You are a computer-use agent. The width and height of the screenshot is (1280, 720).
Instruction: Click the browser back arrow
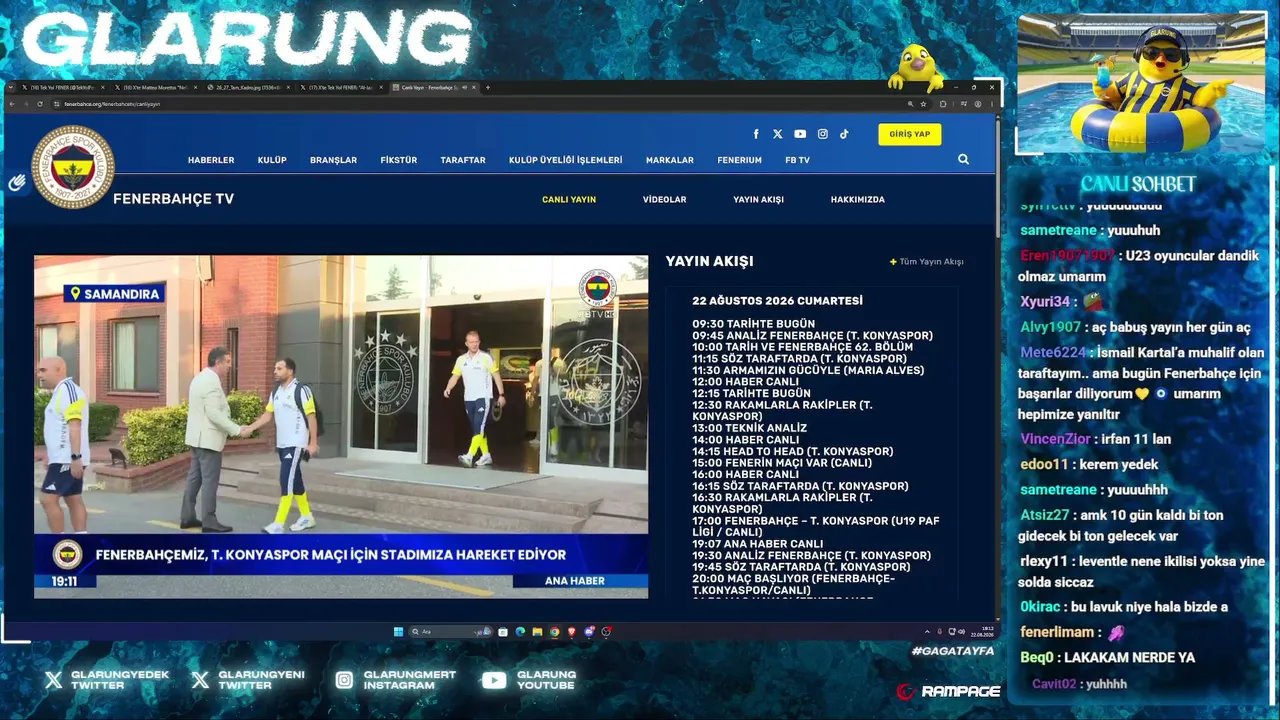[12, 103]
